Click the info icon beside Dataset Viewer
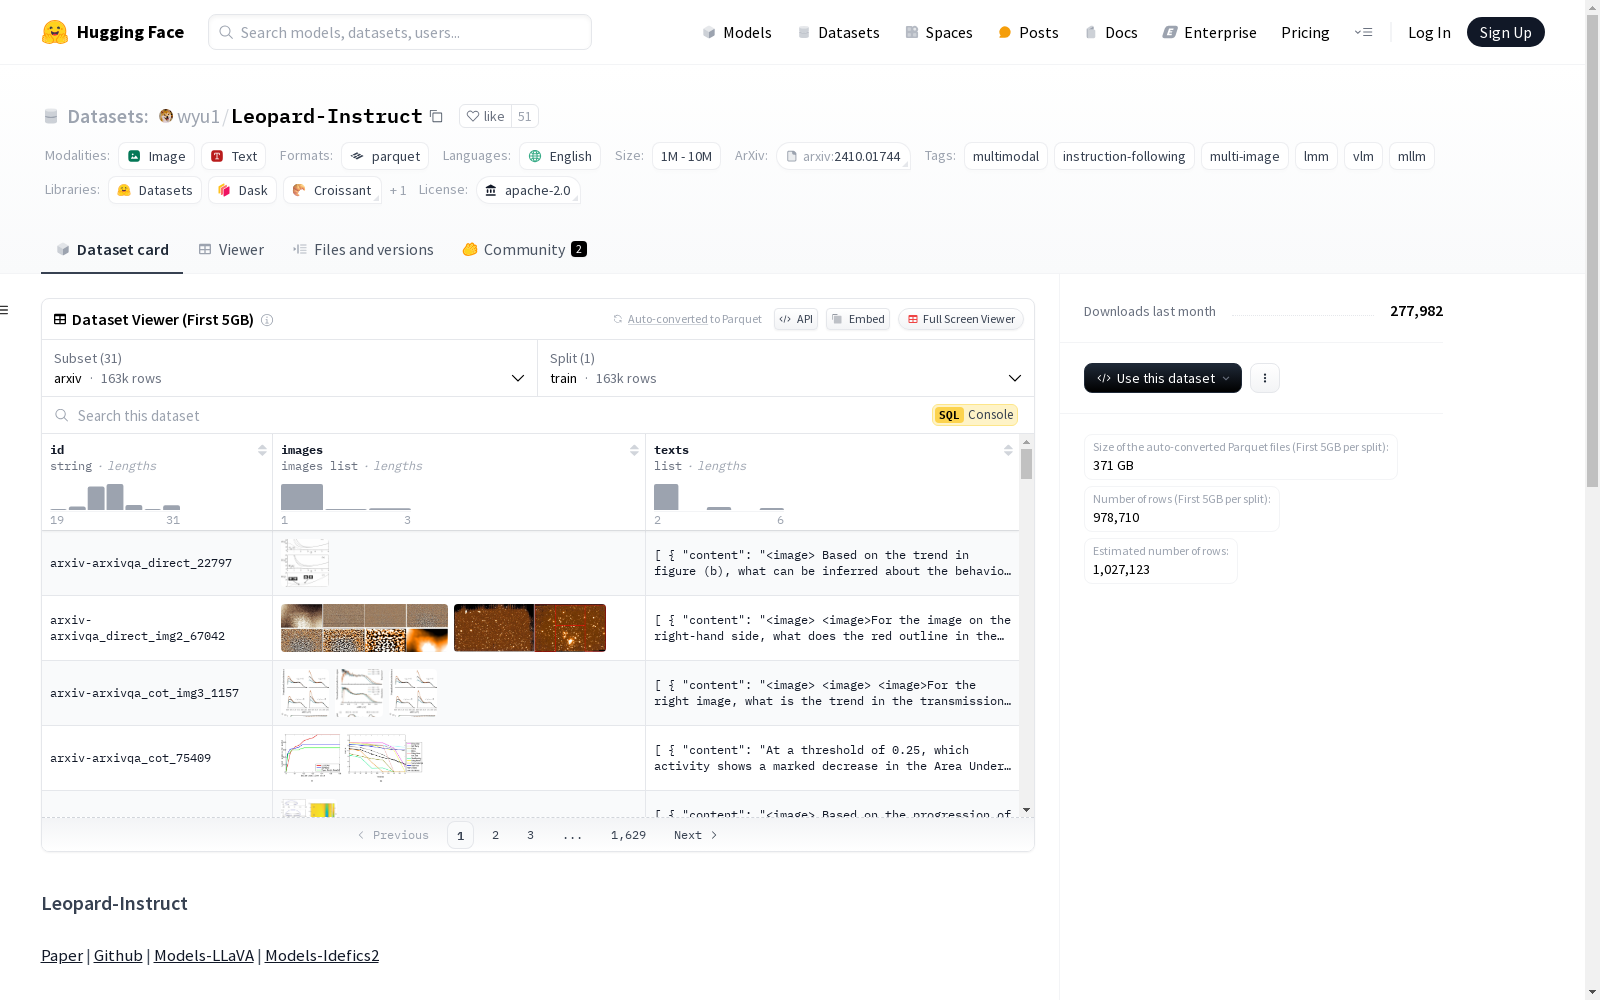This screenshot has height=1000, width=1600. 267,320
